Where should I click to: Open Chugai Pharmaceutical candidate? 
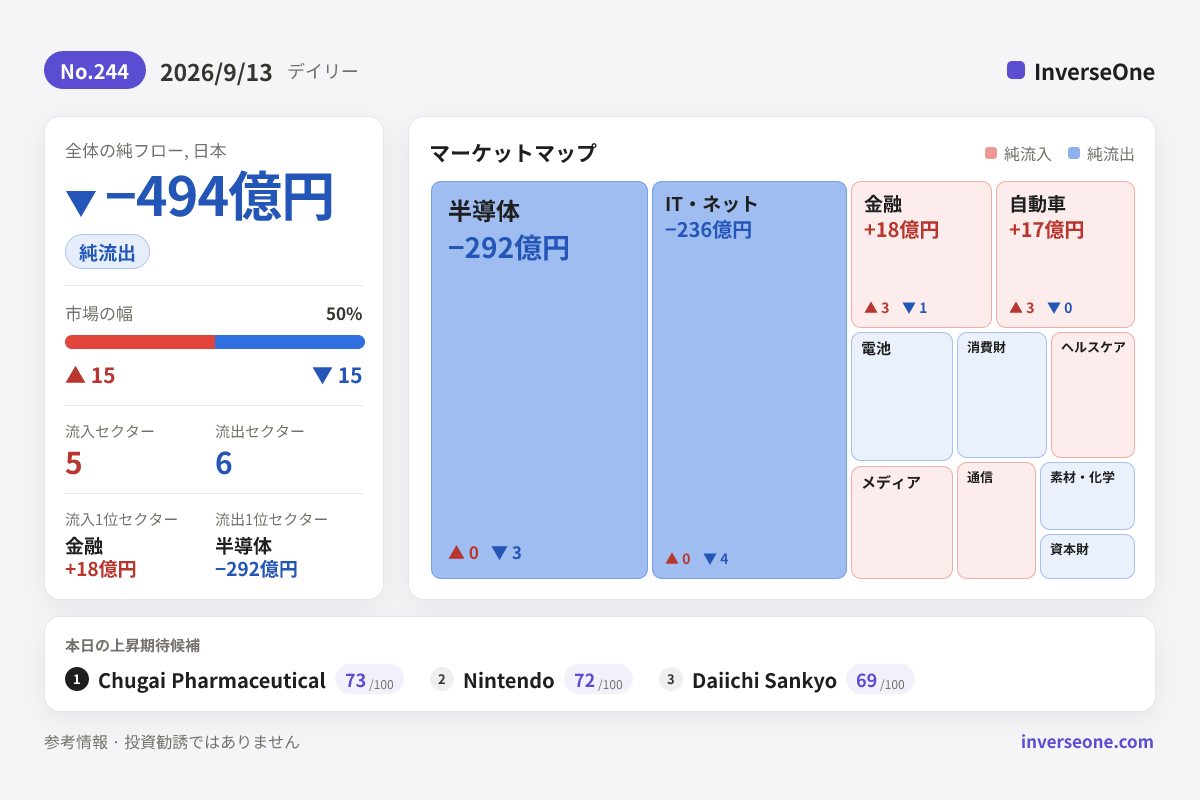tap(212, 680)
